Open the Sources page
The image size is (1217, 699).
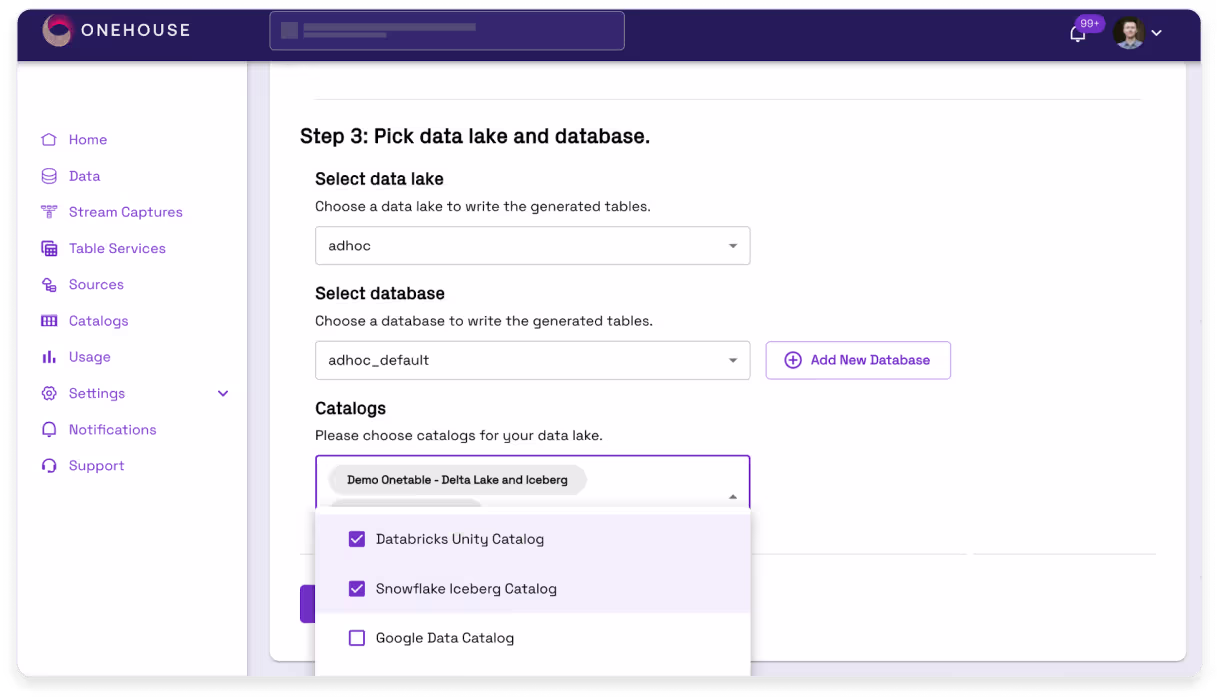96,285
